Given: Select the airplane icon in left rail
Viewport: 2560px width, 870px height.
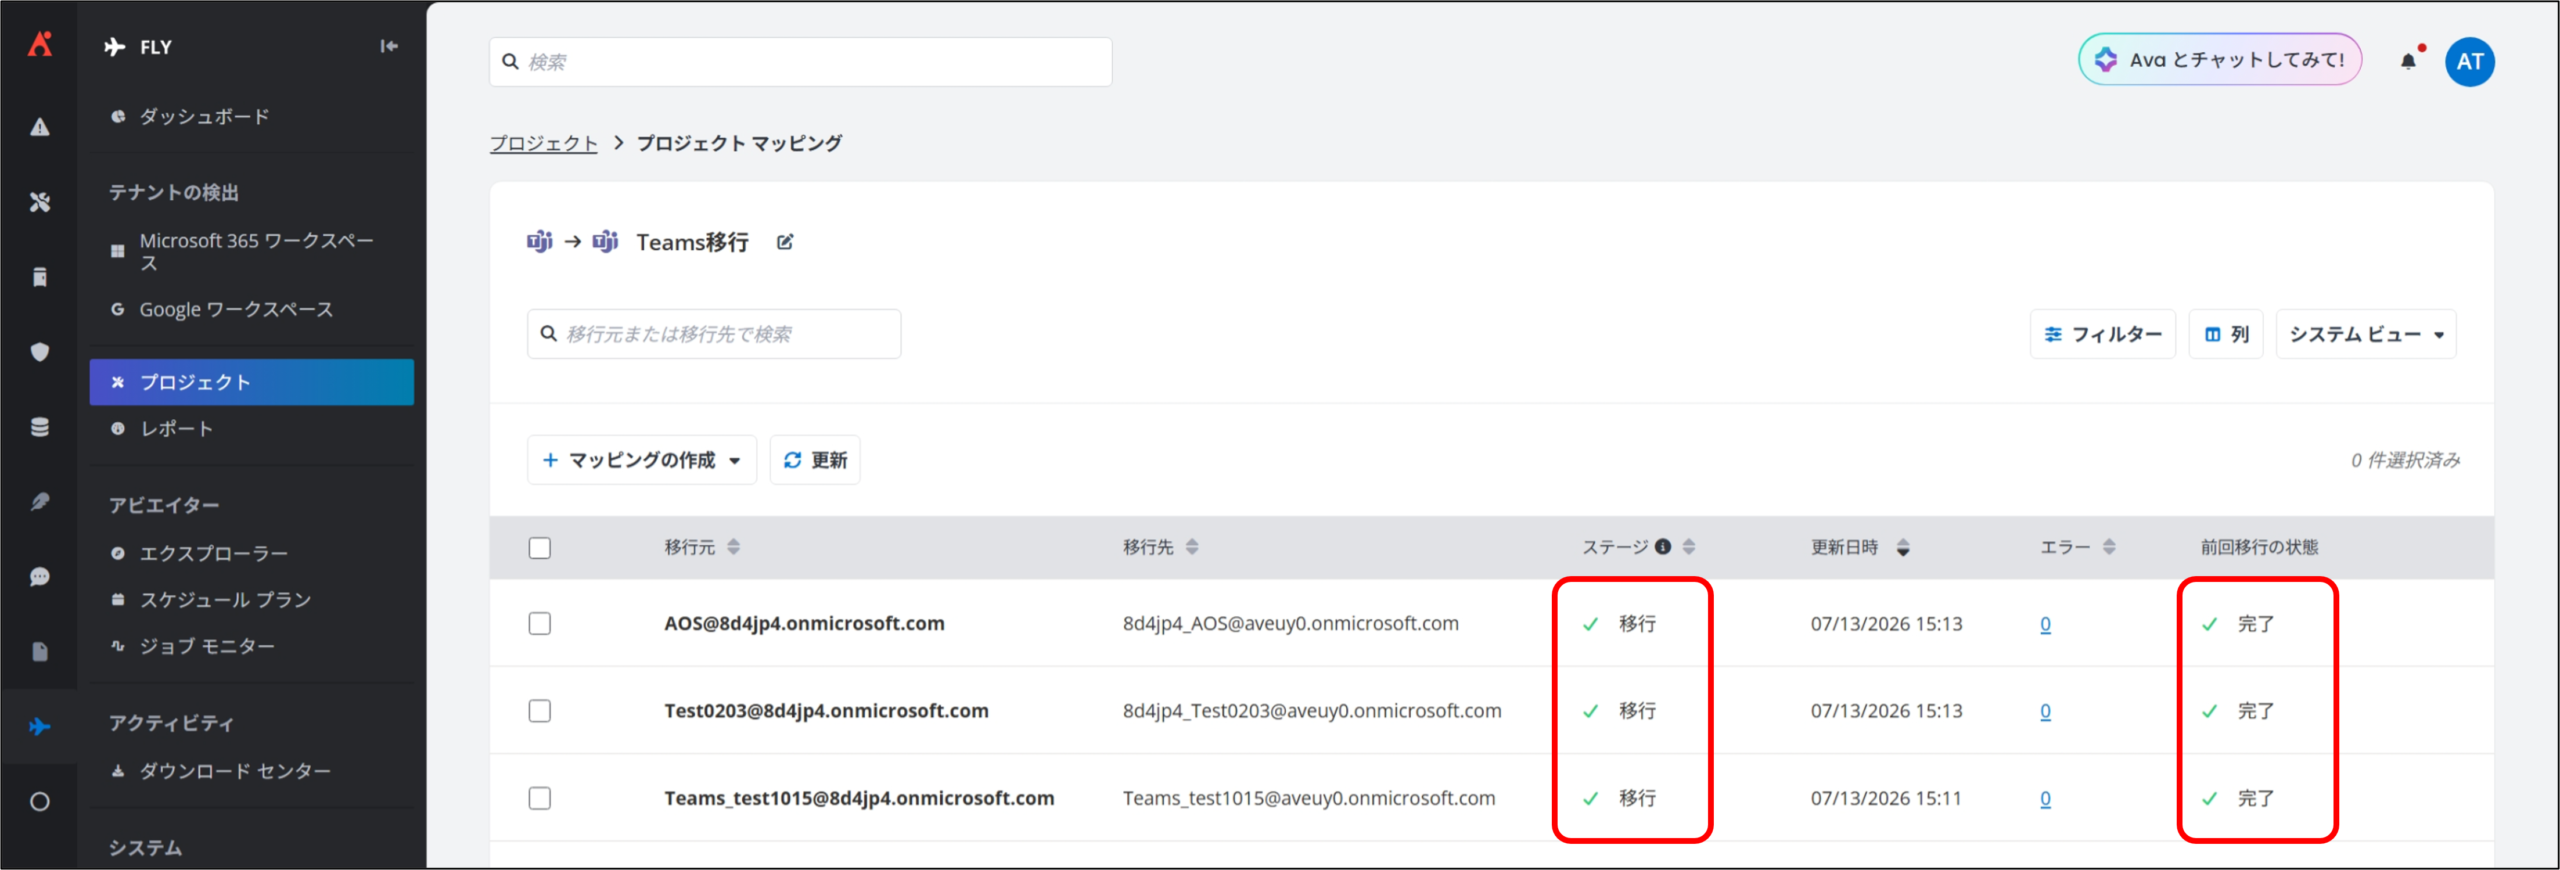Looking at the screenshot, I should point(39,727).
